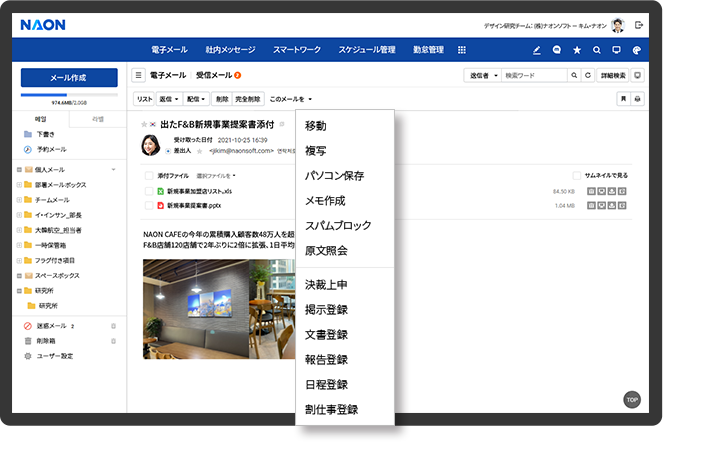Click the print icon above the mail

[637, 99]
